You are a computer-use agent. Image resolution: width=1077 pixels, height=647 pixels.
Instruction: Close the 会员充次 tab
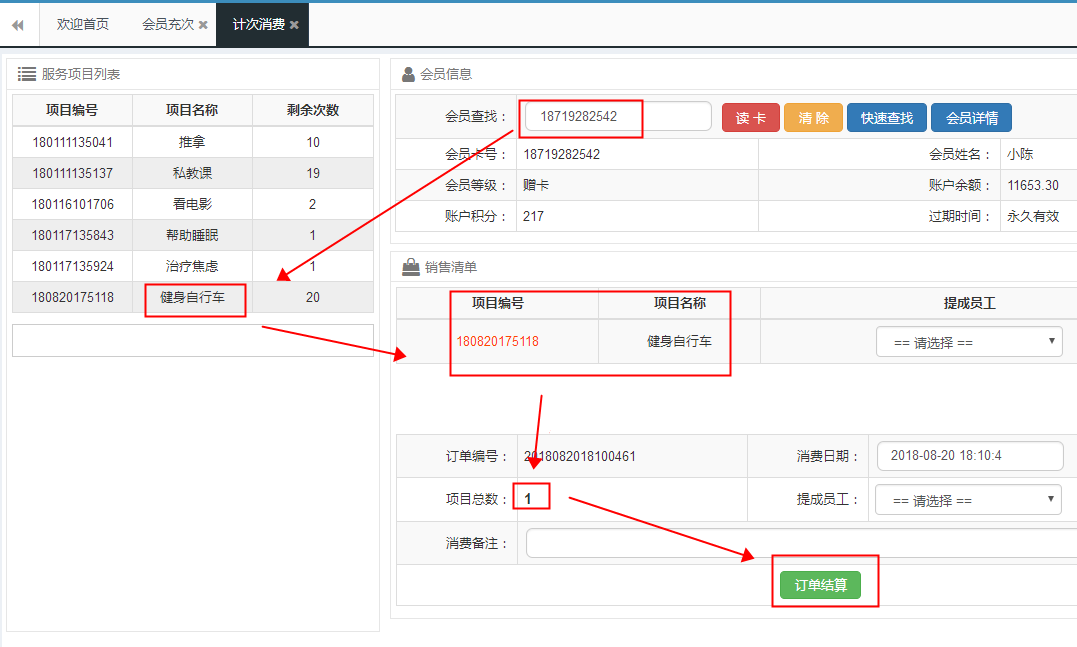(x=203, y=25)
